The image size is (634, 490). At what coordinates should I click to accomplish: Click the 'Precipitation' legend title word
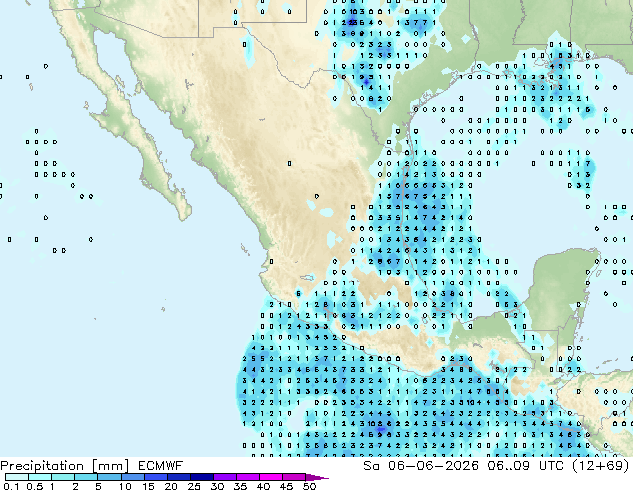[42, 466]
